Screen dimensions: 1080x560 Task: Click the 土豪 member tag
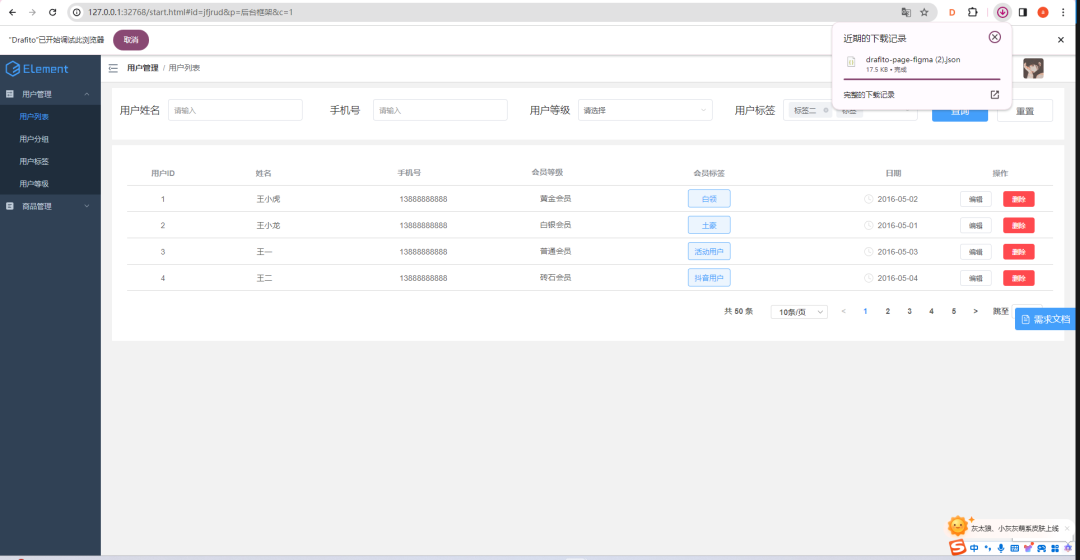(x=709, y=225)
